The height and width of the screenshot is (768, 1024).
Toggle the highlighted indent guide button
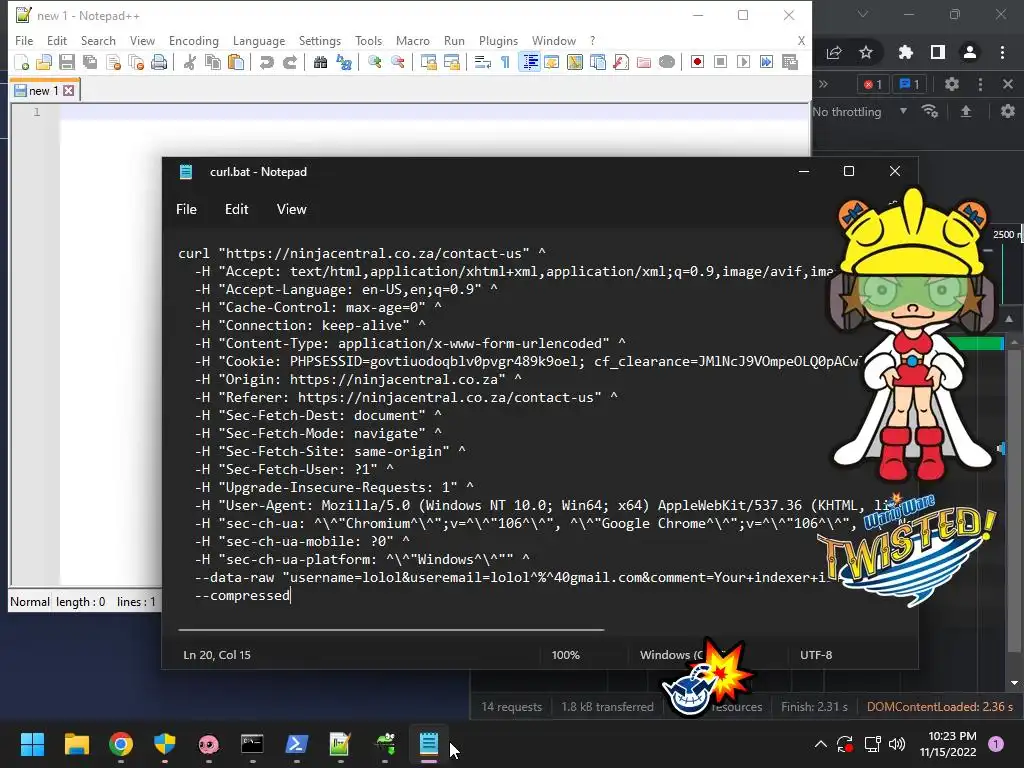[530, 62]
